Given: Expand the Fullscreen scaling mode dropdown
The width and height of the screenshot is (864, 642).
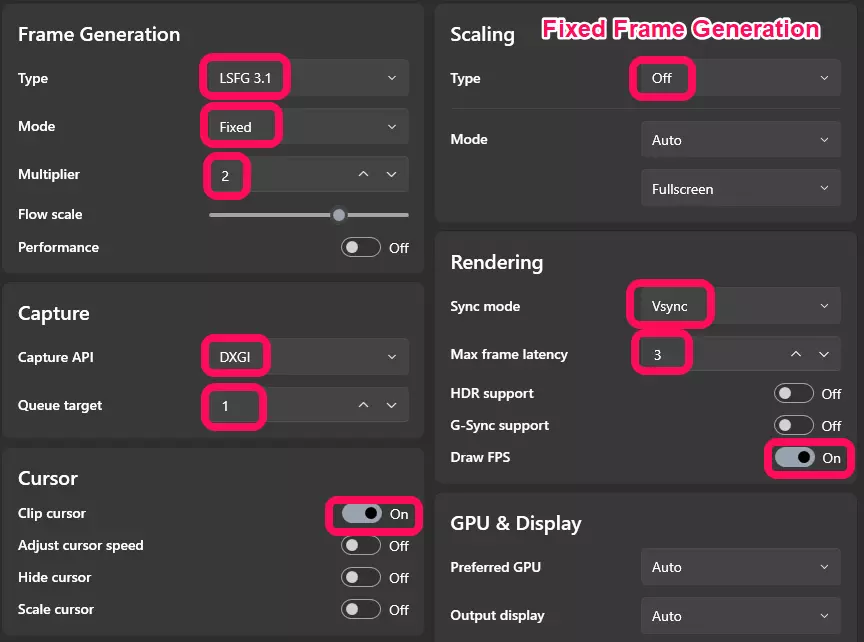Looking at the screenshot, I should (740, 189).
